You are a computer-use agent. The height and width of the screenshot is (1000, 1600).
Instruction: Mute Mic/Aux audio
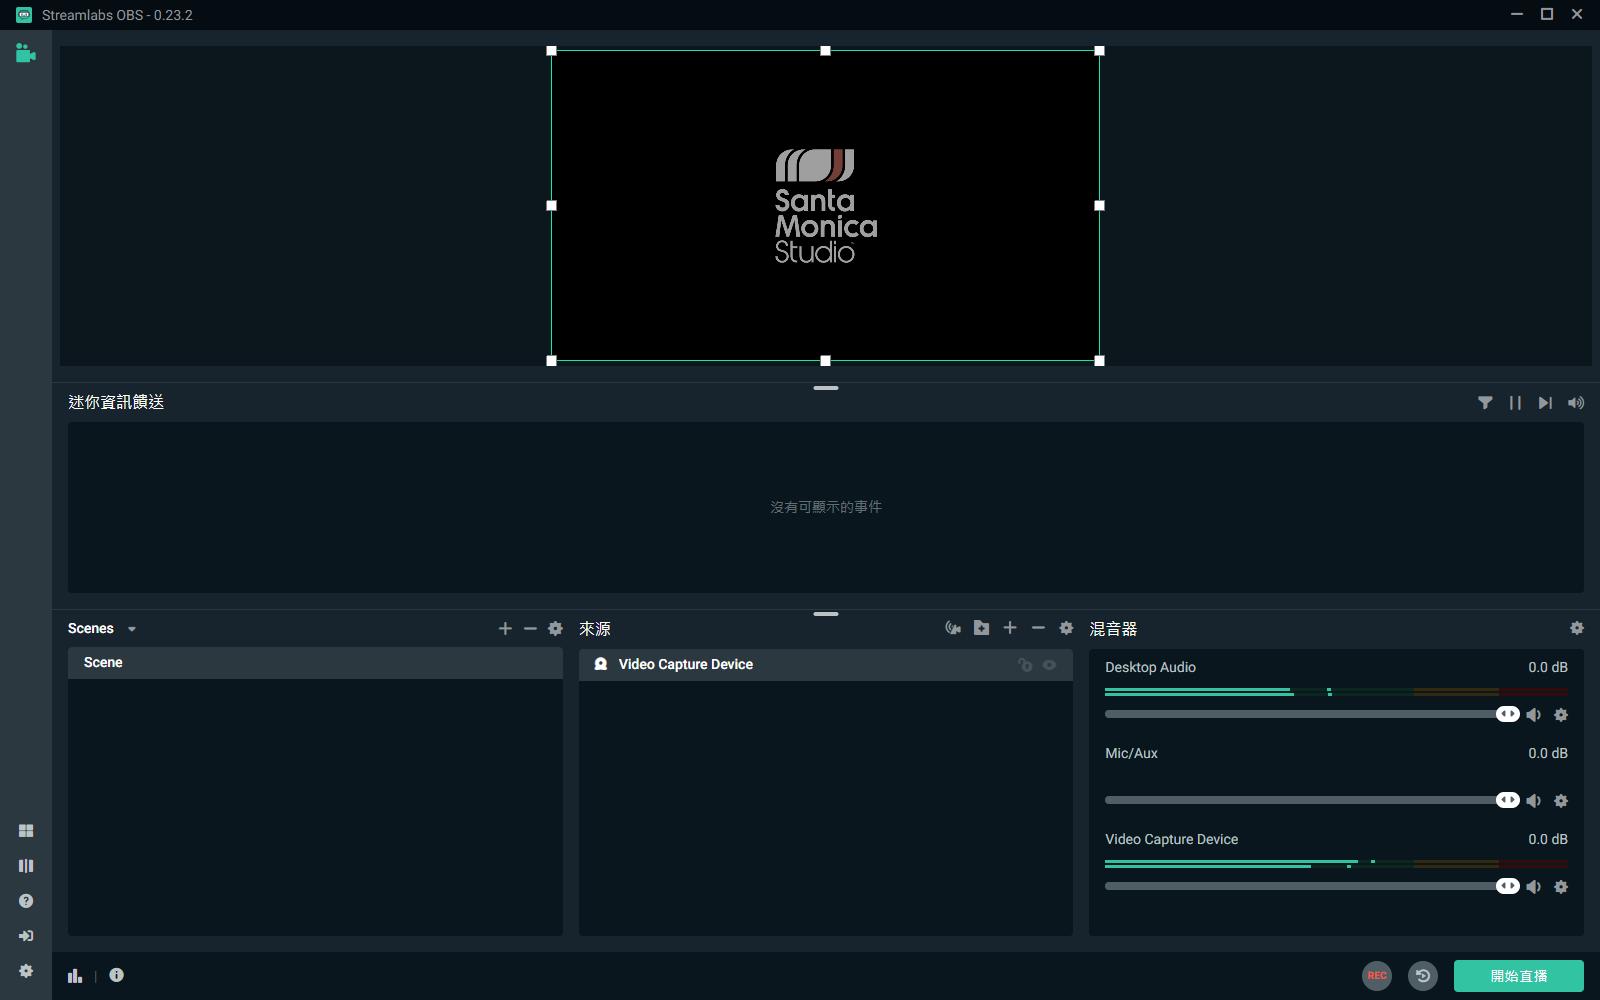click(1534, 801)
